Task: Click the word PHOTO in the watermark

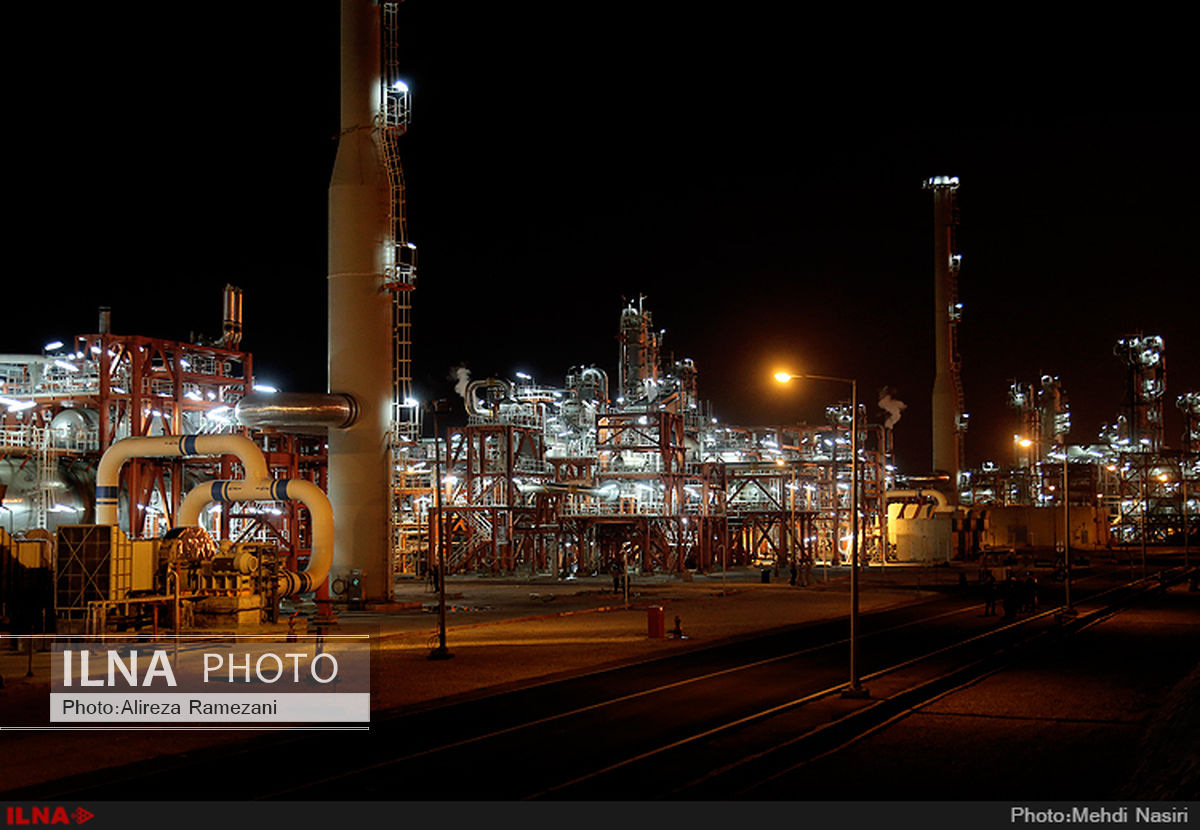Action: (270, 668)
